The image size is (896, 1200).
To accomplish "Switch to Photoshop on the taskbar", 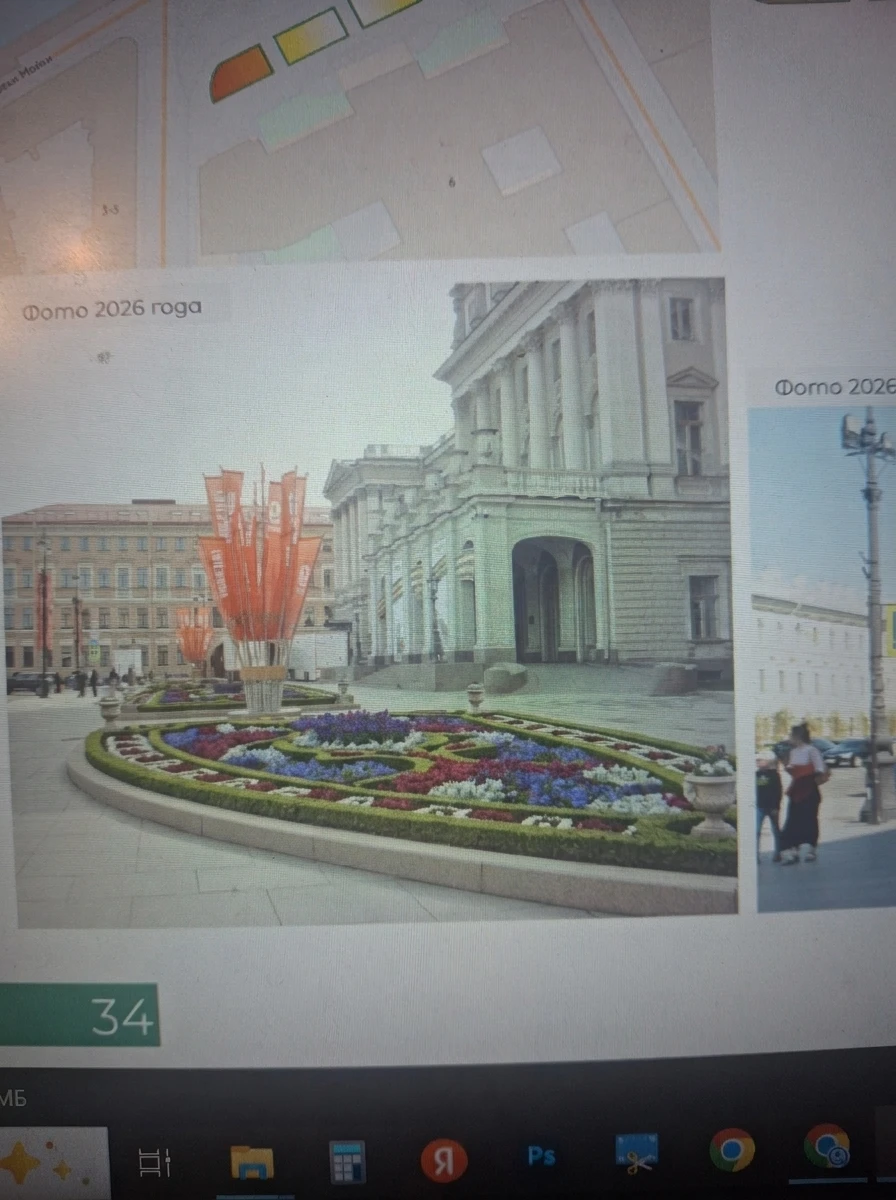I will pyautogui.click(x=541, y=1156).
